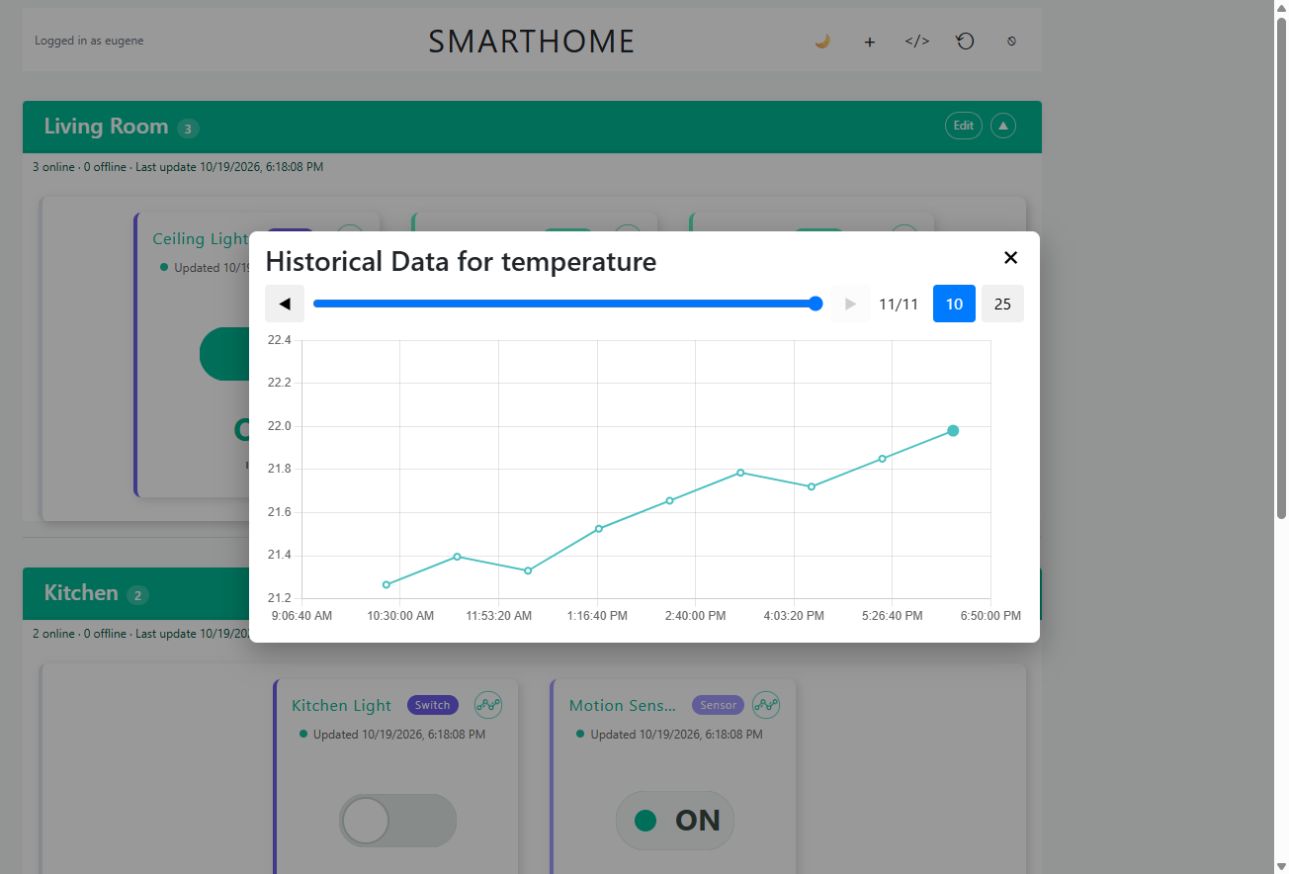This screenshot has width=1289, height=874.
Task: Edit the Living Room section
Action: pyautogui.click(x=963, y=126)
